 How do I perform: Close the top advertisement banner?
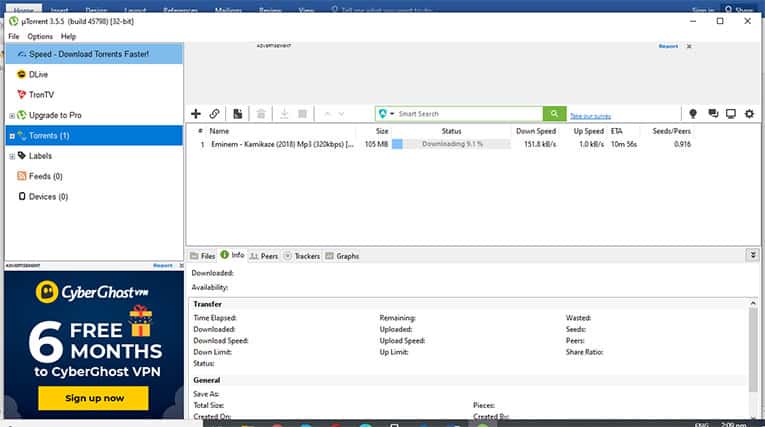pos(689,46)
